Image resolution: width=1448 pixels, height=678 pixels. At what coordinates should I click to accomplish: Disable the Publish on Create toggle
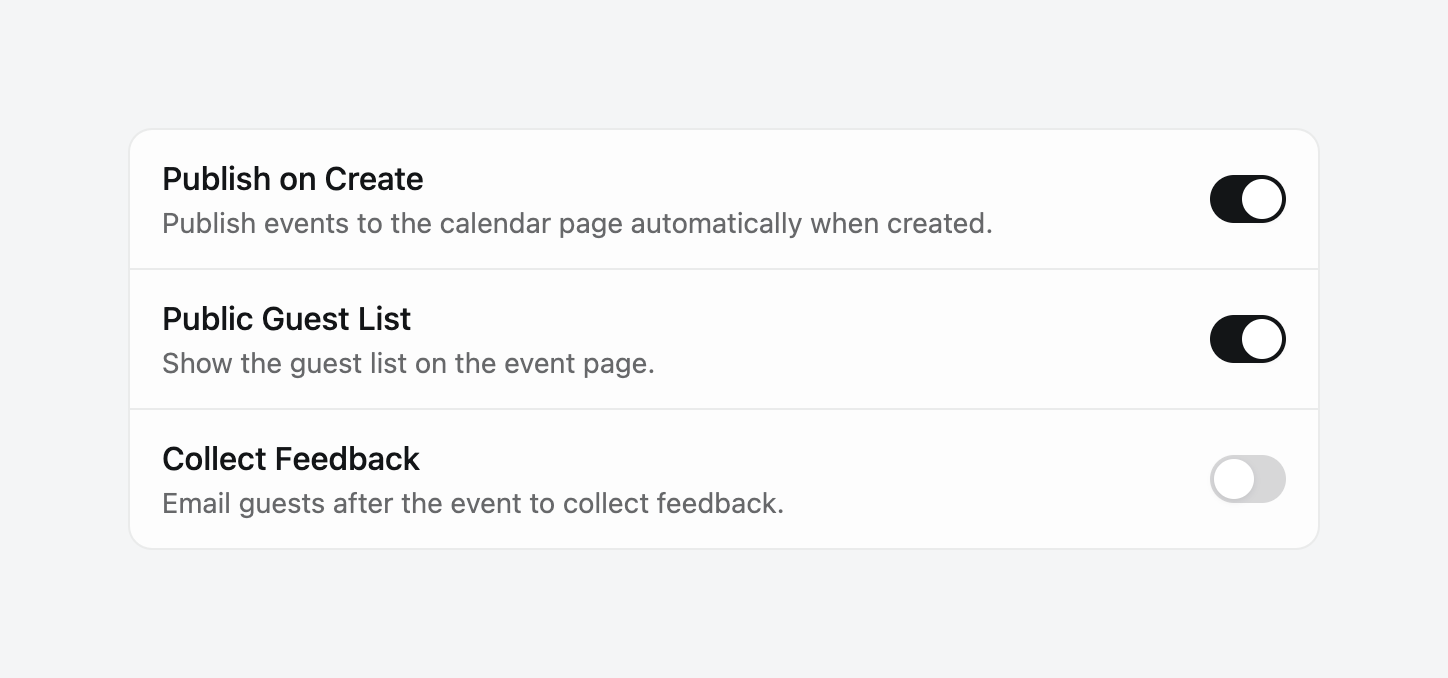[1247, 199]
